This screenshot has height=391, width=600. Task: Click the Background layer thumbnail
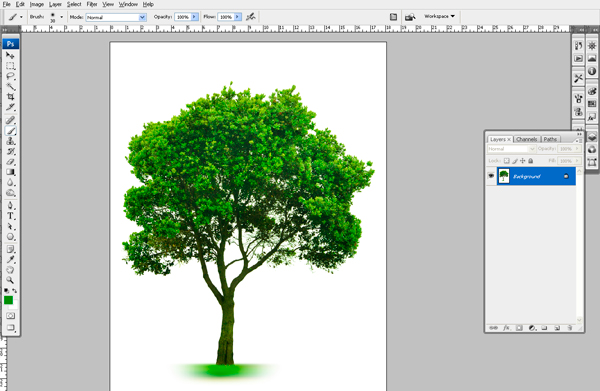coord(504,176)
